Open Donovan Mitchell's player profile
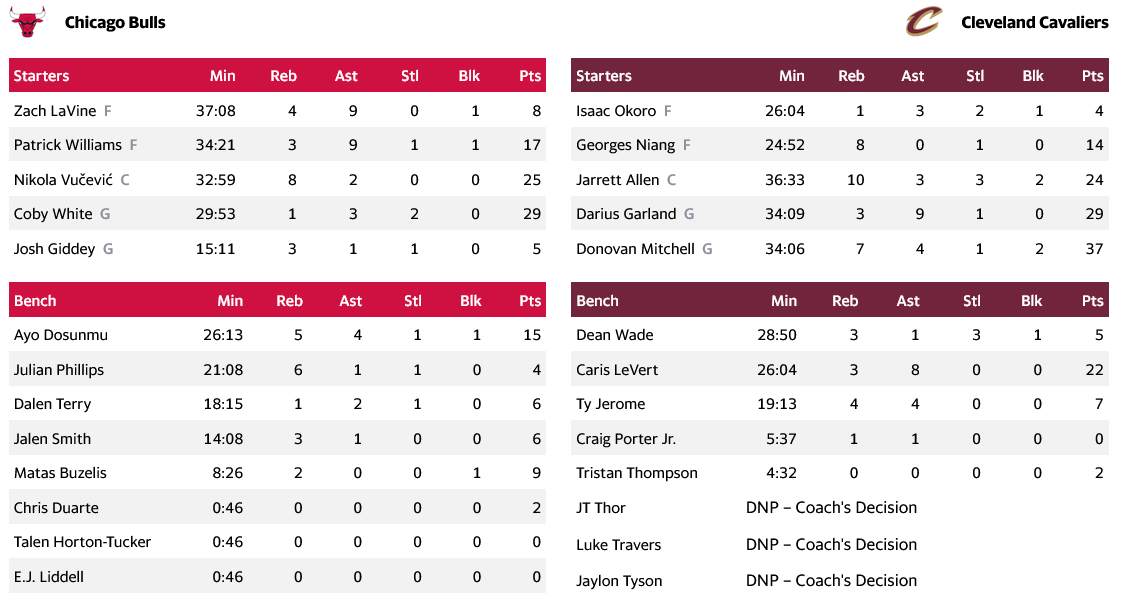 [635, 249]
